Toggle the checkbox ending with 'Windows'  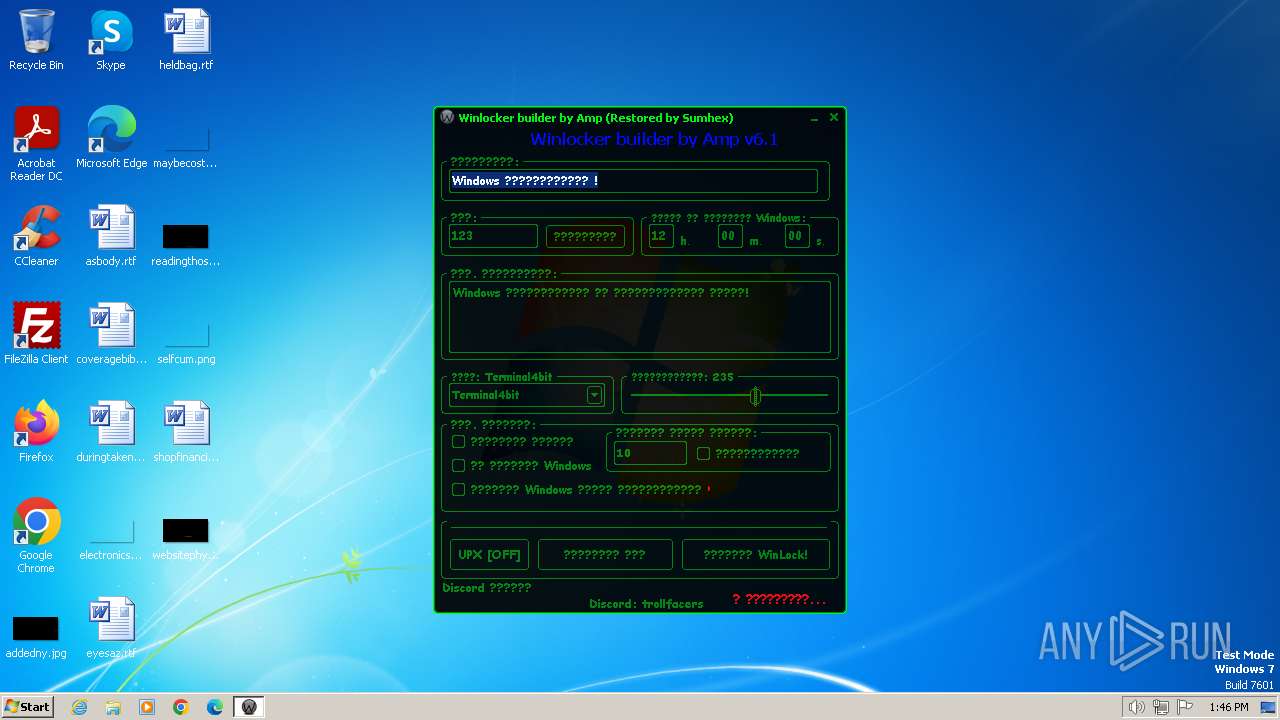tap(459, 465)
